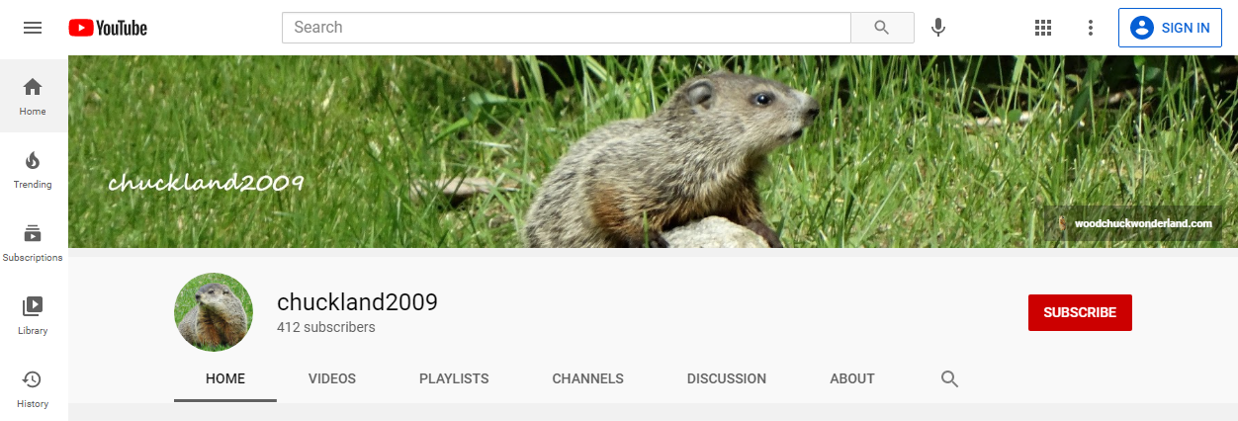Click the YouTube logo
This screenshot has width=1238, height=421.
pos(108,28)
